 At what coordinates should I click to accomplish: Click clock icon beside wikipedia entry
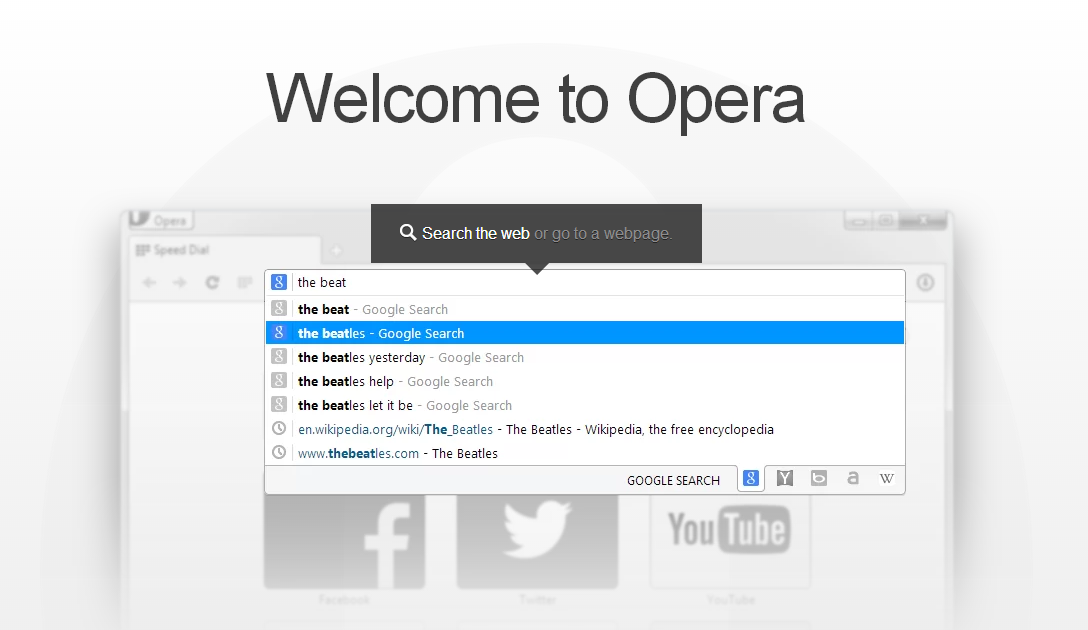pyautogui.click(x=279, y=429)
